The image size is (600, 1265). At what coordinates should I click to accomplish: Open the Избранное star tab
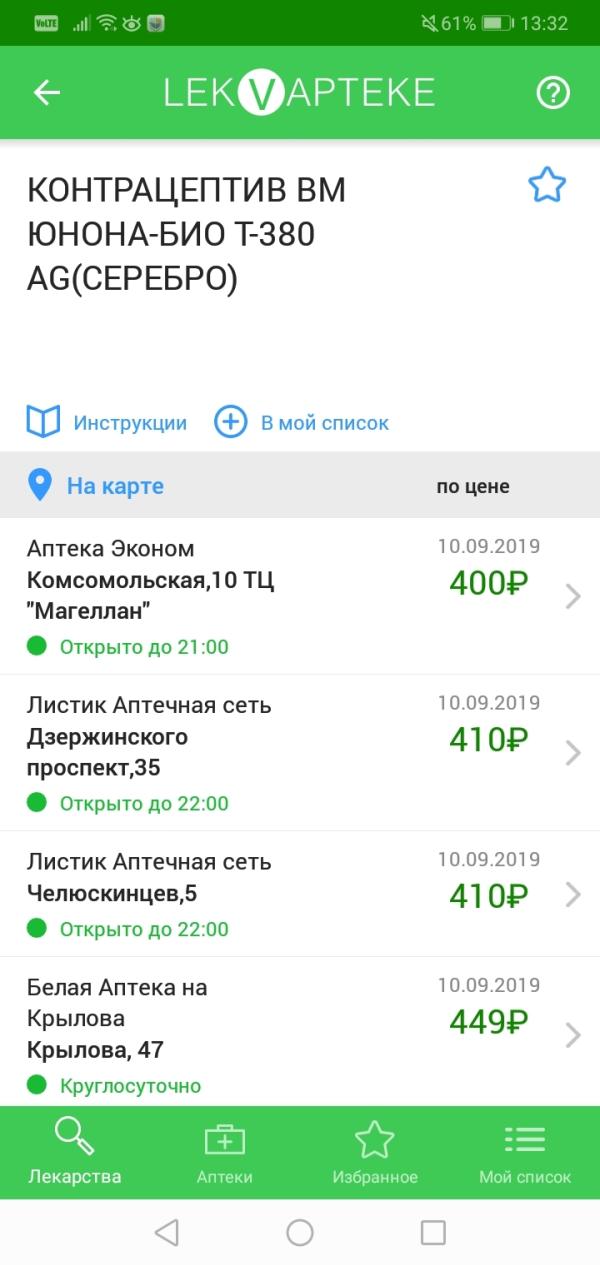pos(375,1152)
